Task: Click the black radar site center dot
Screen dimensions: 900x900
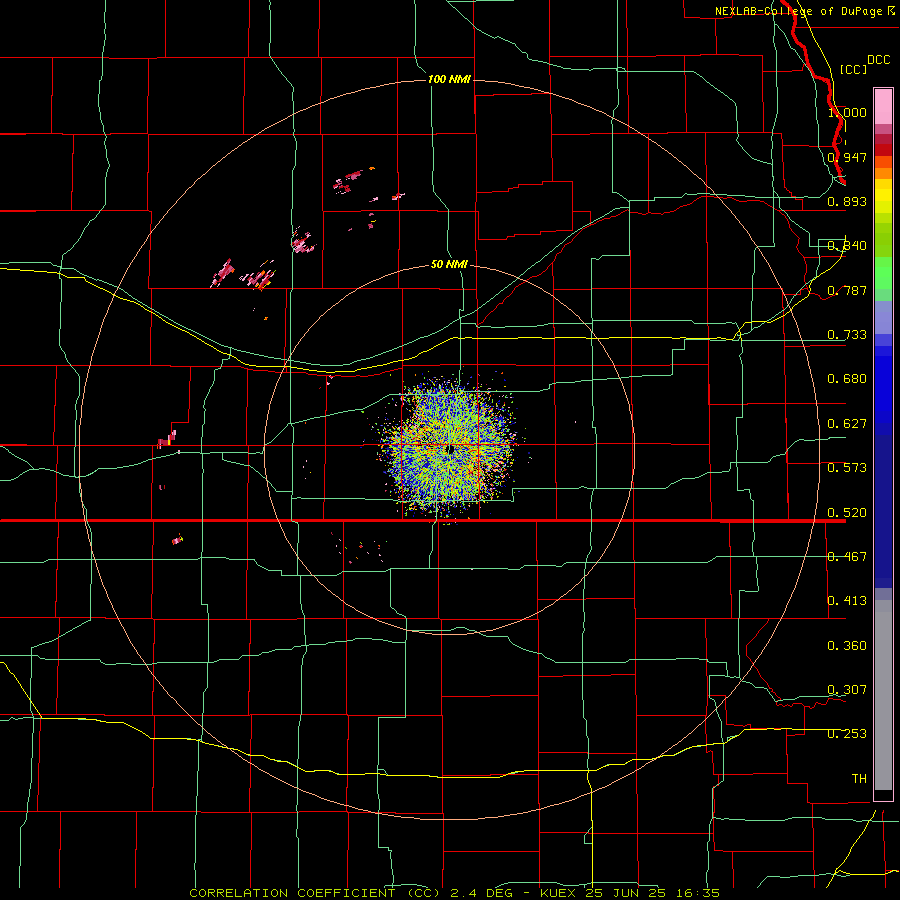Action: click(x=451, y=449)
